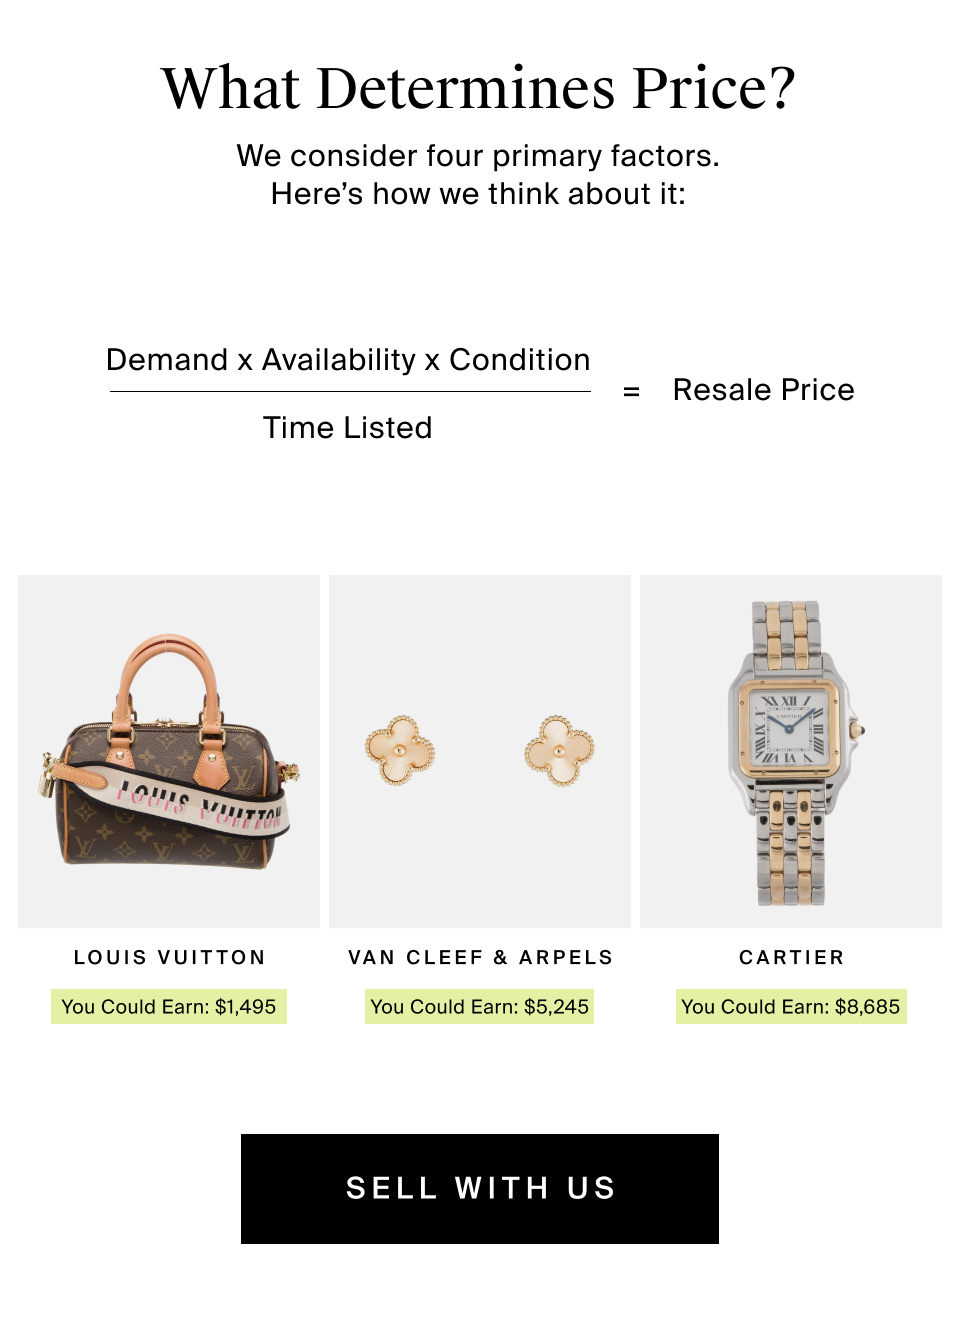Click the right clover earring
Image resolution: width=960 pixels, height=1326 pixels.
559,750
